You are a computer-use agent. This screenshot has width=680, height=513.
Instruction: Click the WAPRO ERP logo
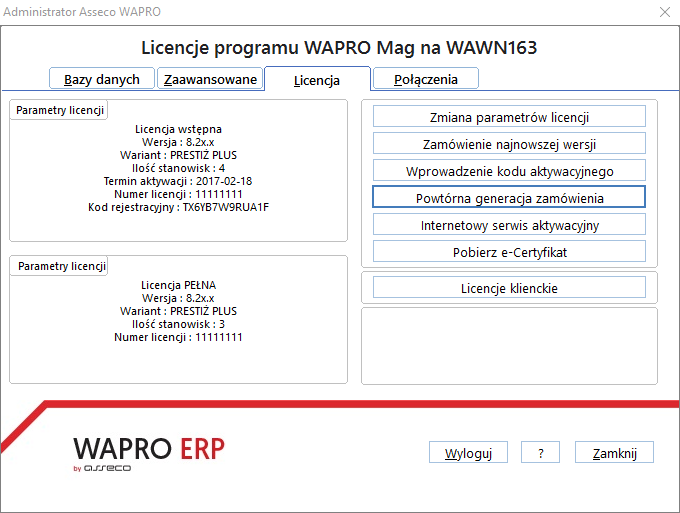point(149,453)
